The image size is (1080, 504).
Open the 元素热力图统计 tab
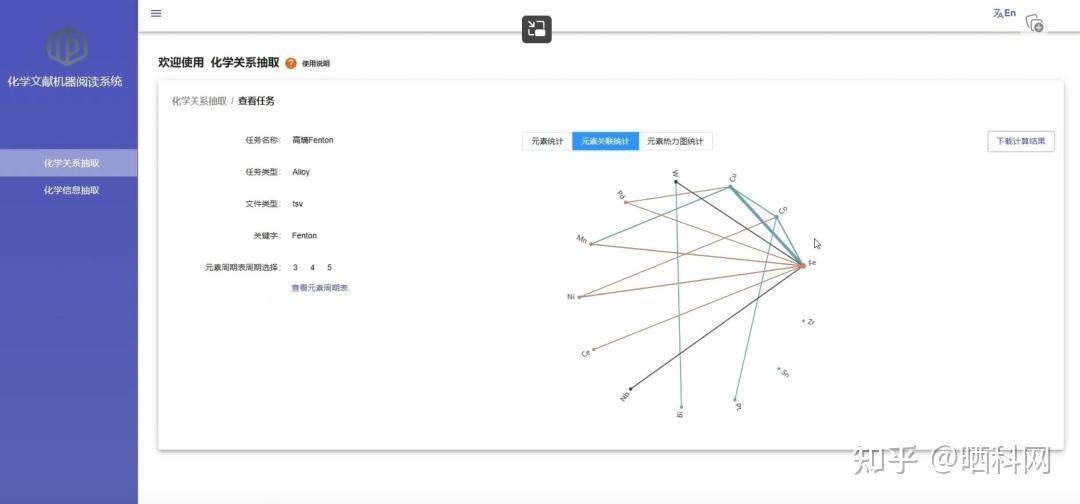coord(675,142)
